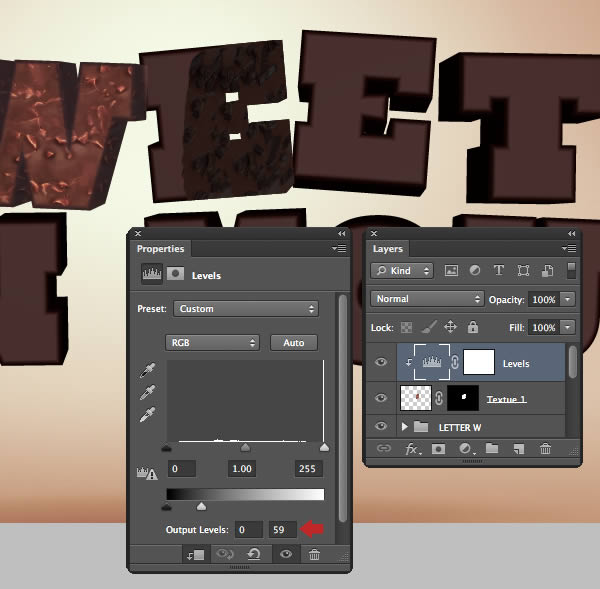Screen dimensions: 600x589
Task: Create new fill or adjustment layer icon
Action: click(466, 449)
